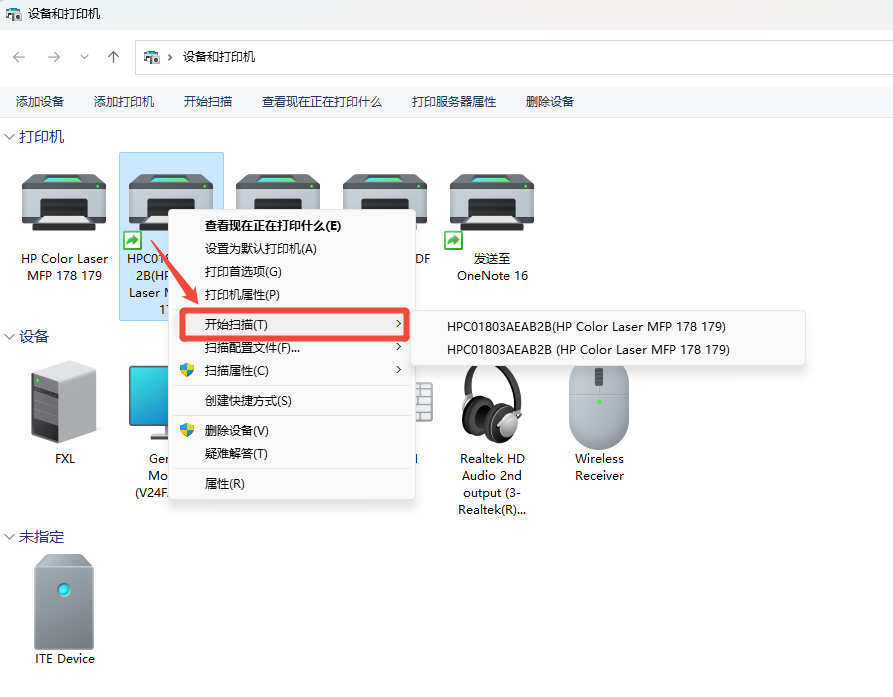Viewport: 893px width, 697px height.
Task: Select the Wireless Receiver mouse icon
Action: pyautogui.click(x=599, y=405)
